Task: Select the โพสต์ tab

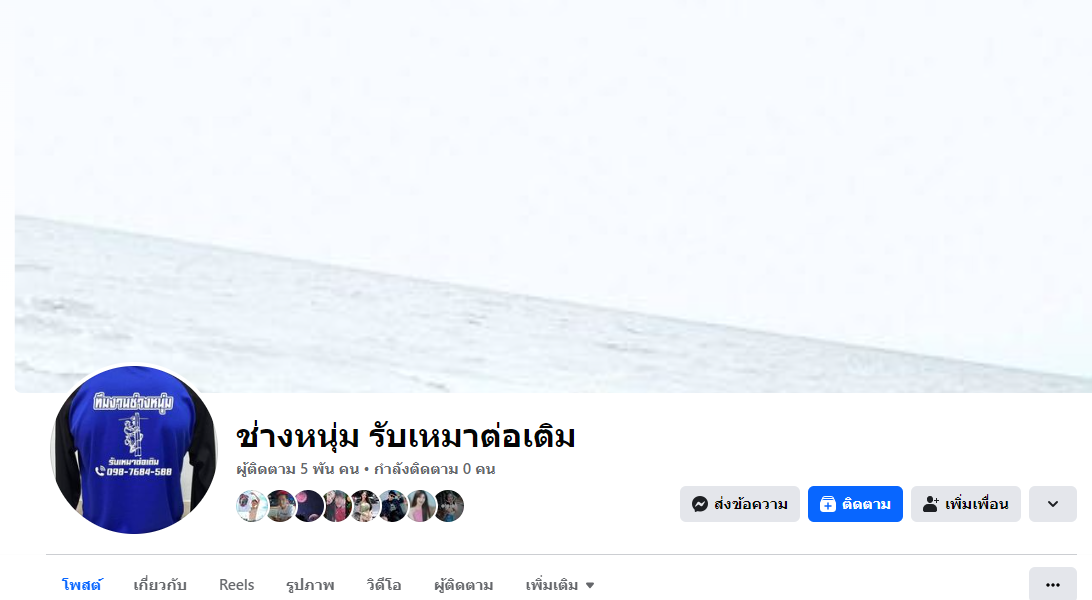Action: point(81,585)
